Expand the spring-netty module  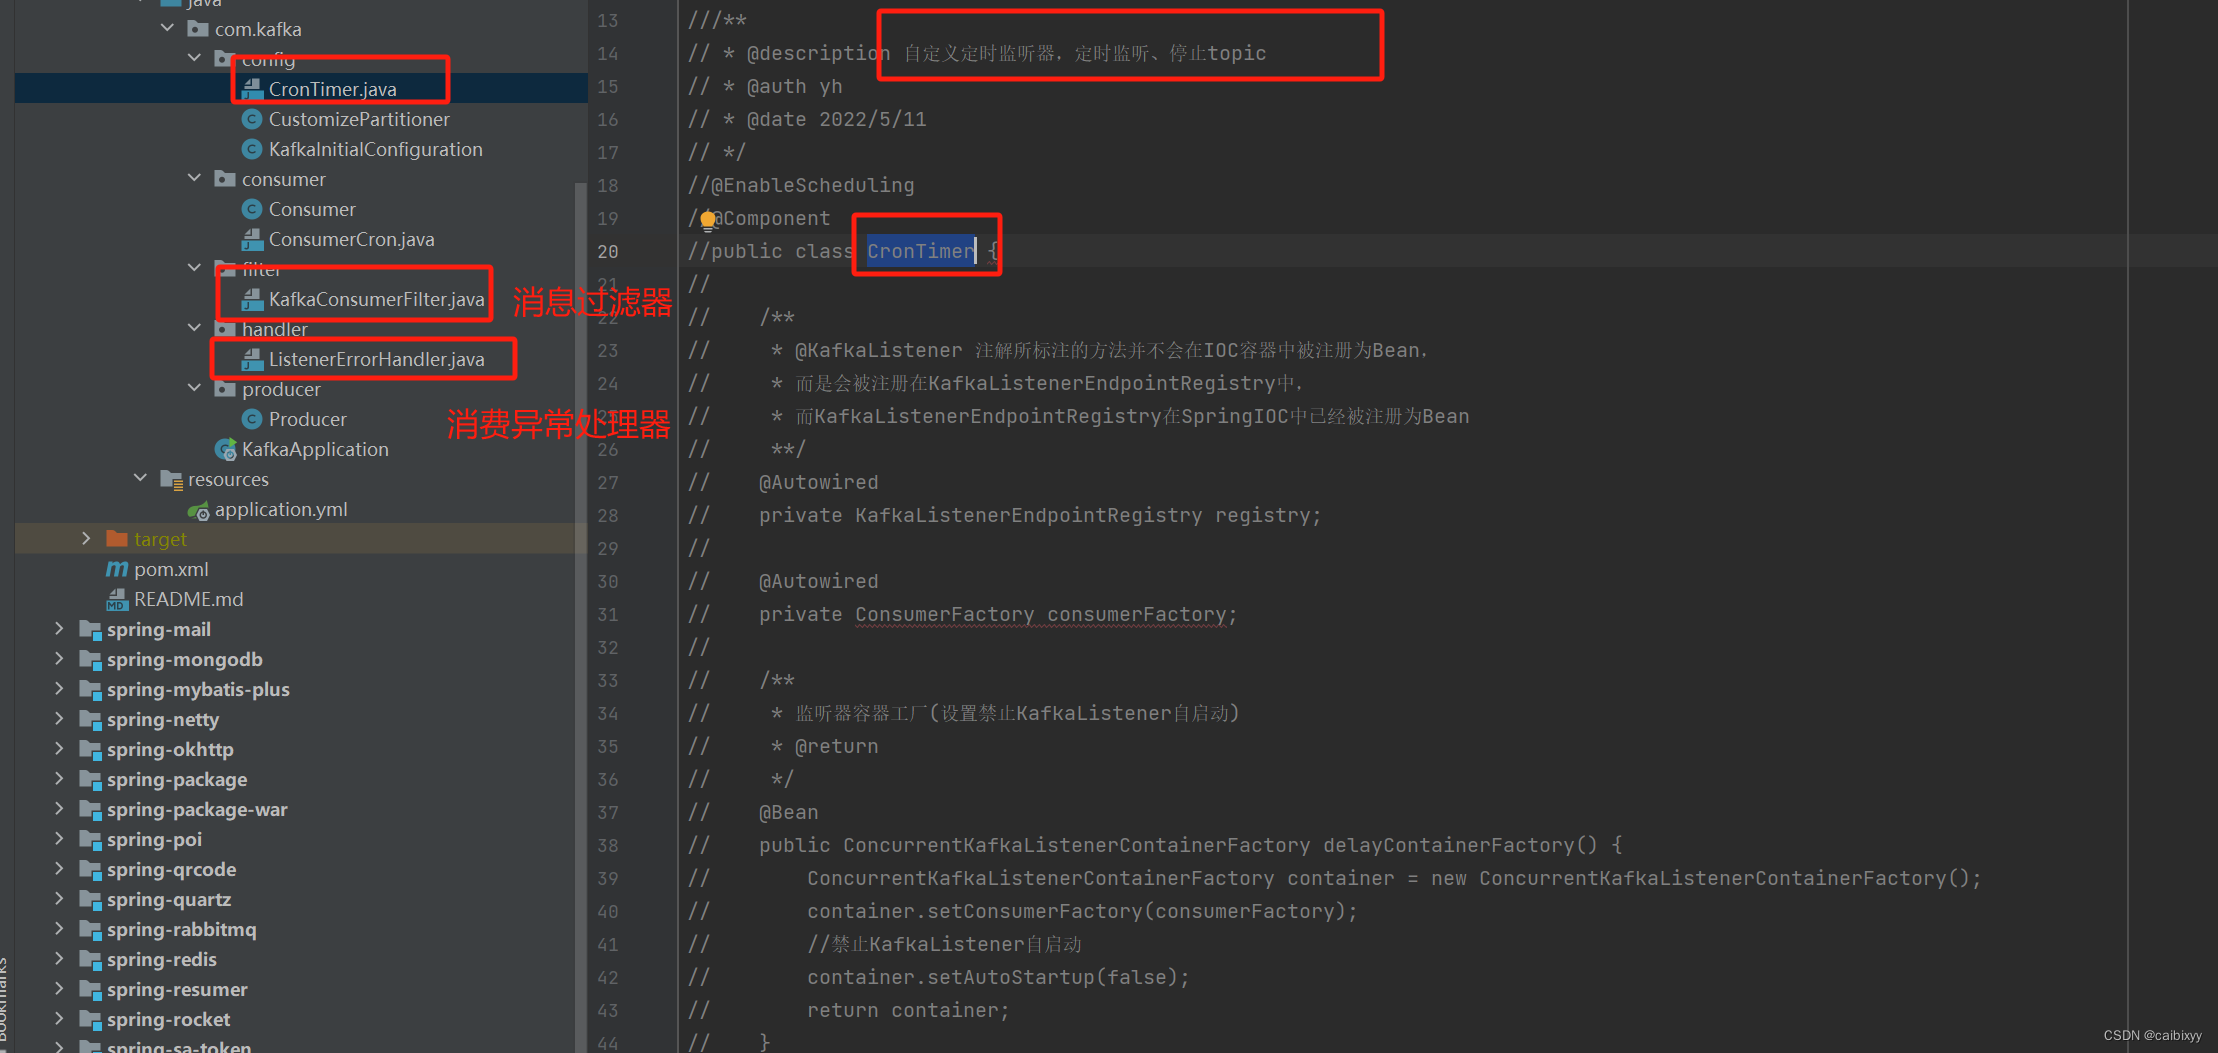[59, 718]
